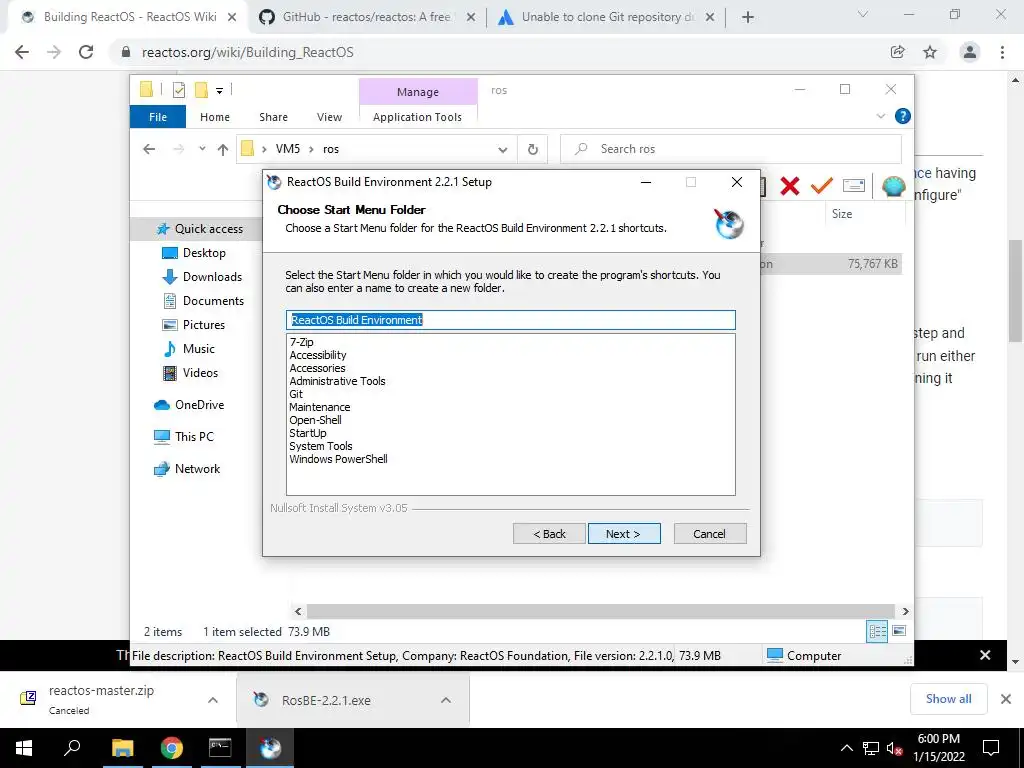
Task: Click the Chrome address bar URL
Action: click(248, 52)
